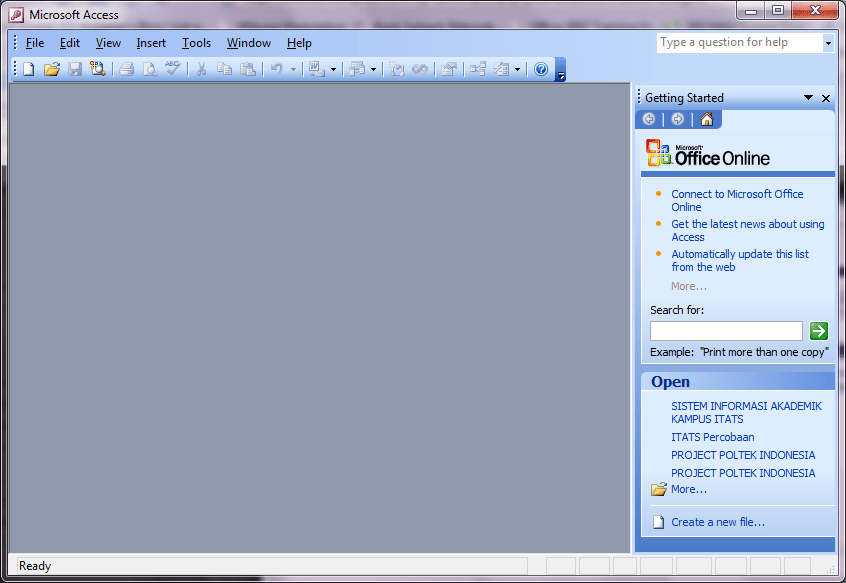Go forward in Getting Started pane

point(678,119)
